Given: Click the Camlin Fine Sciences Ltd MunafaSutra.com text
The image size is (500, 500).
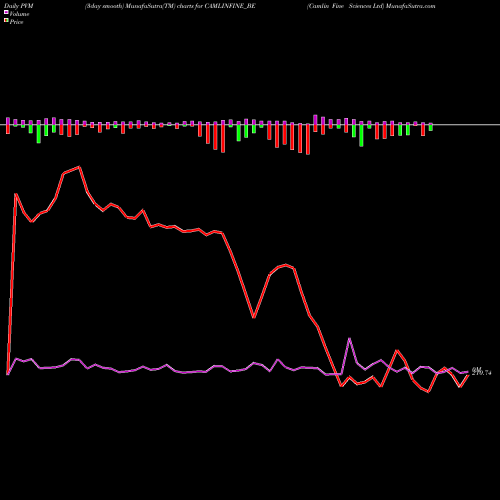Looking at the screenshot, I should [371, 6].
